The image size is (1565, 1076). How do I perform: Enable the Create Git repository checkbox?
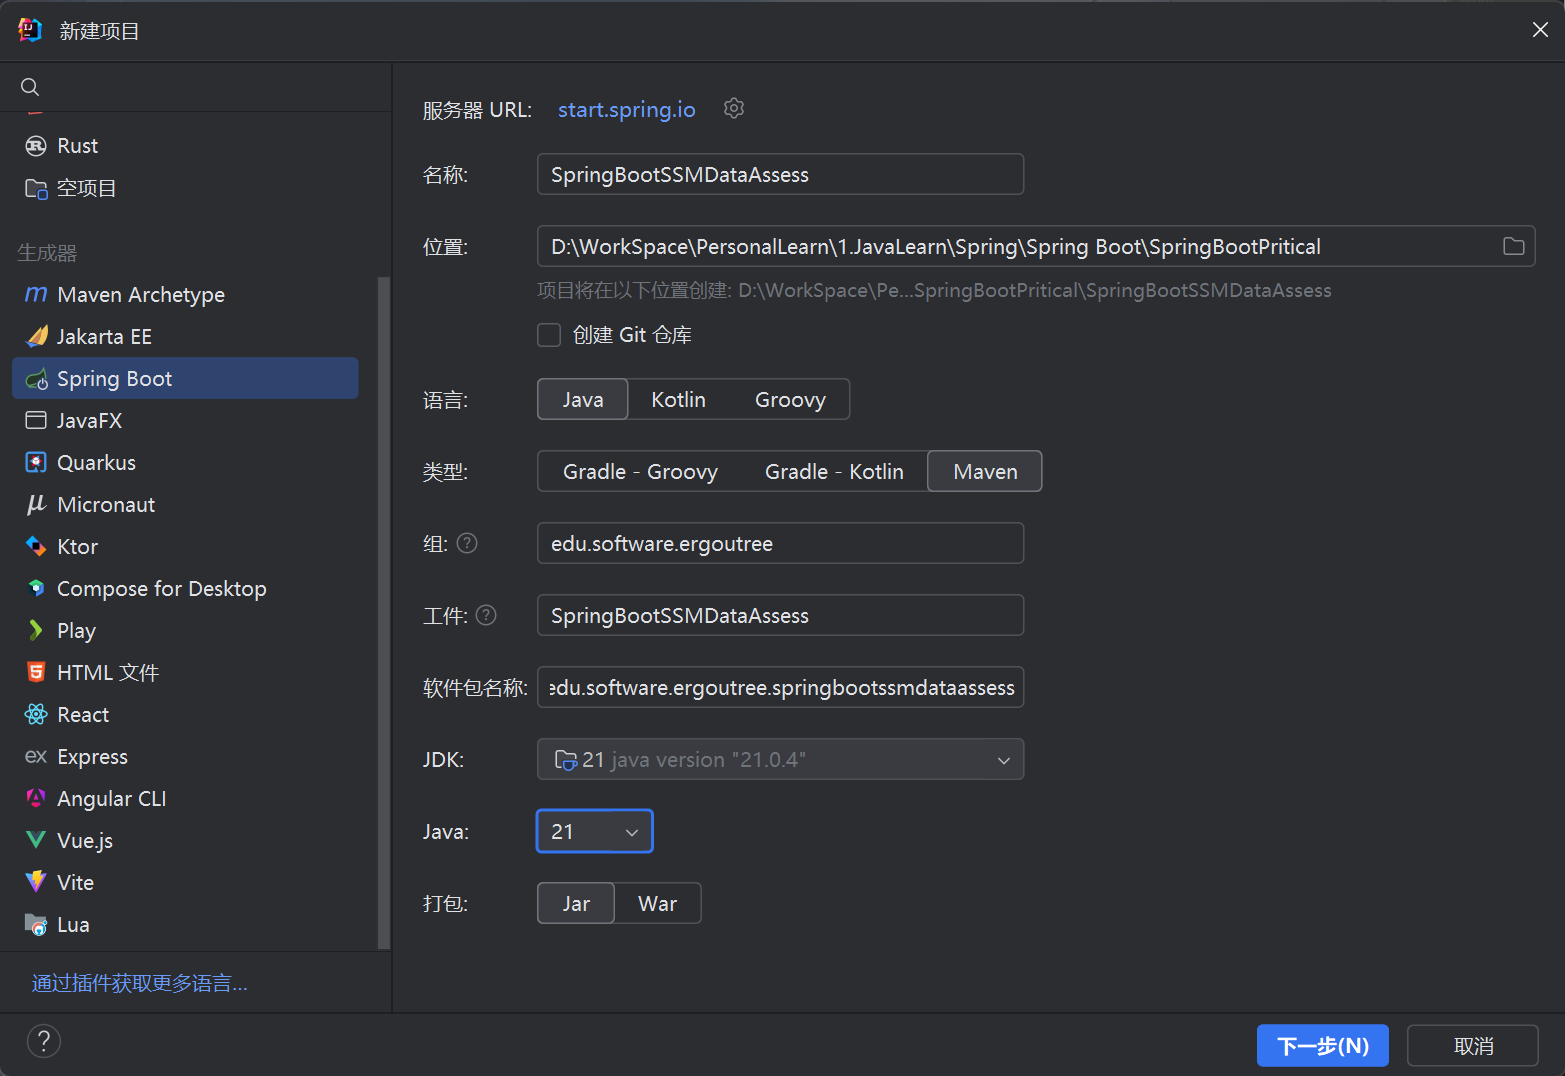549,335
